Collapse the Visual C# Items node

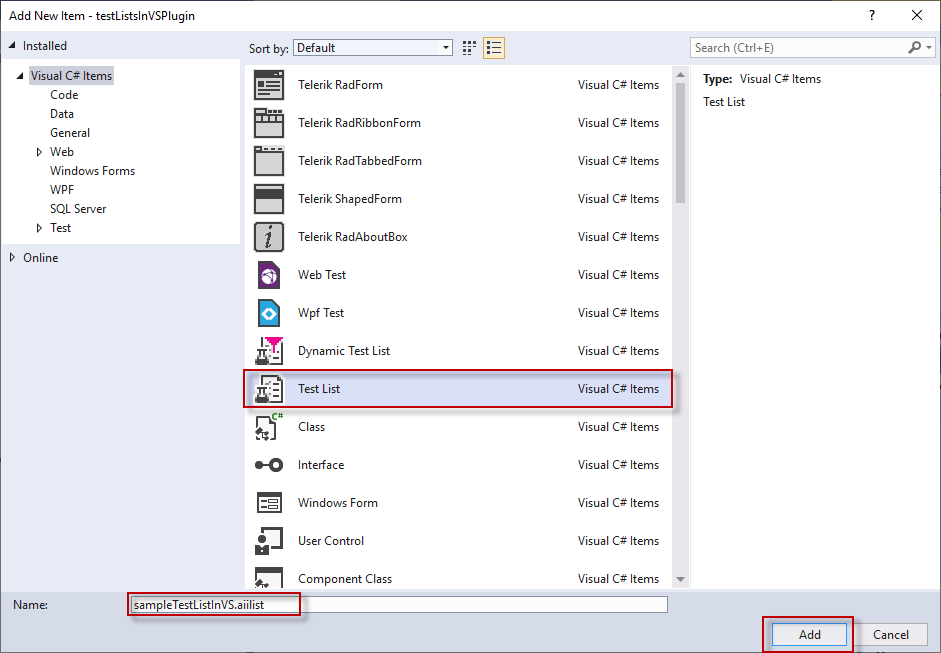[20, 76]
